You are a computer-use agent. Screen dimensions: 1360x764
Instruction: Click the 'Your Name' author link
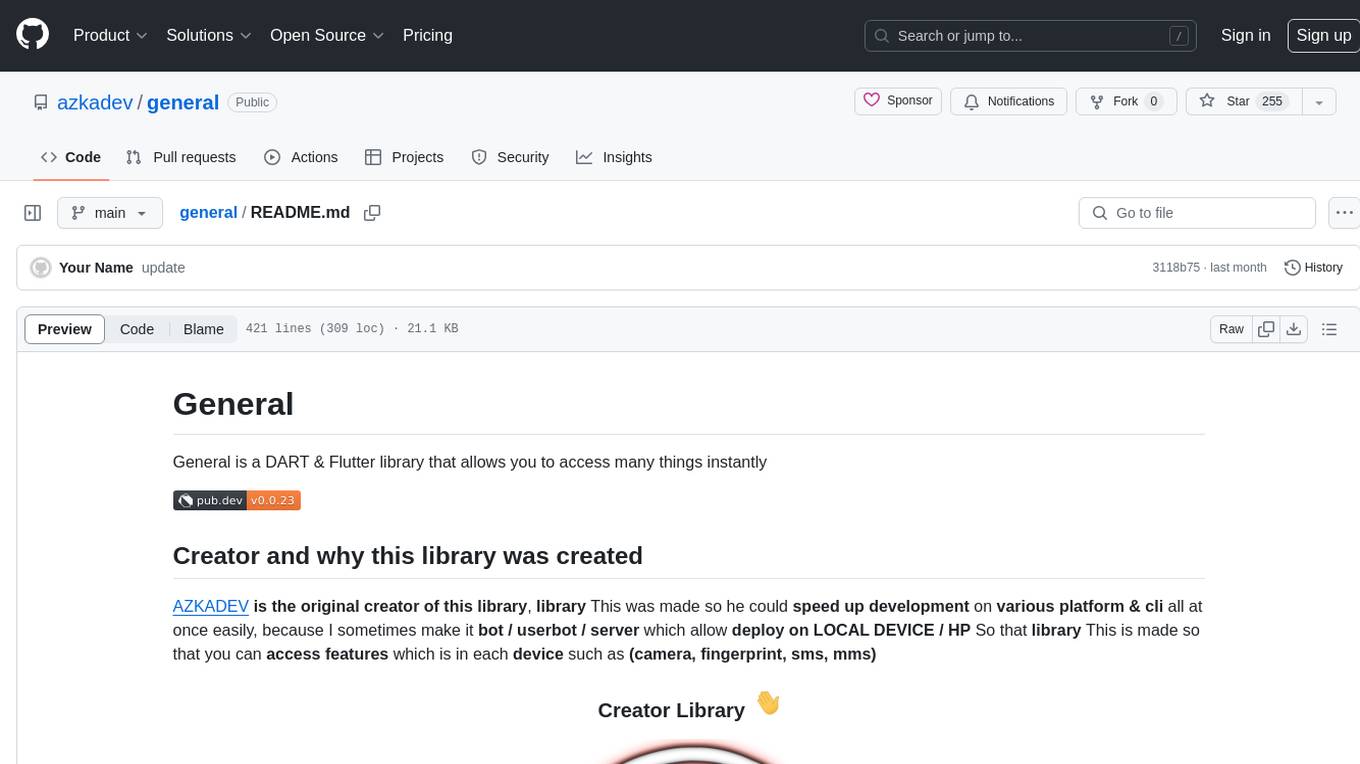click(96, 268)
